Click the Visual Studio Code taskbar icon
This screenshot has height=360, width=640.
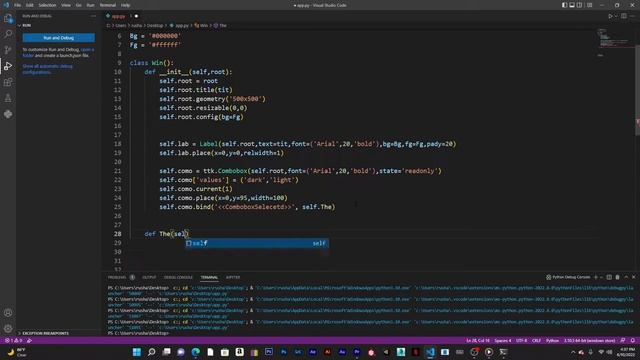tap(430, 352)
